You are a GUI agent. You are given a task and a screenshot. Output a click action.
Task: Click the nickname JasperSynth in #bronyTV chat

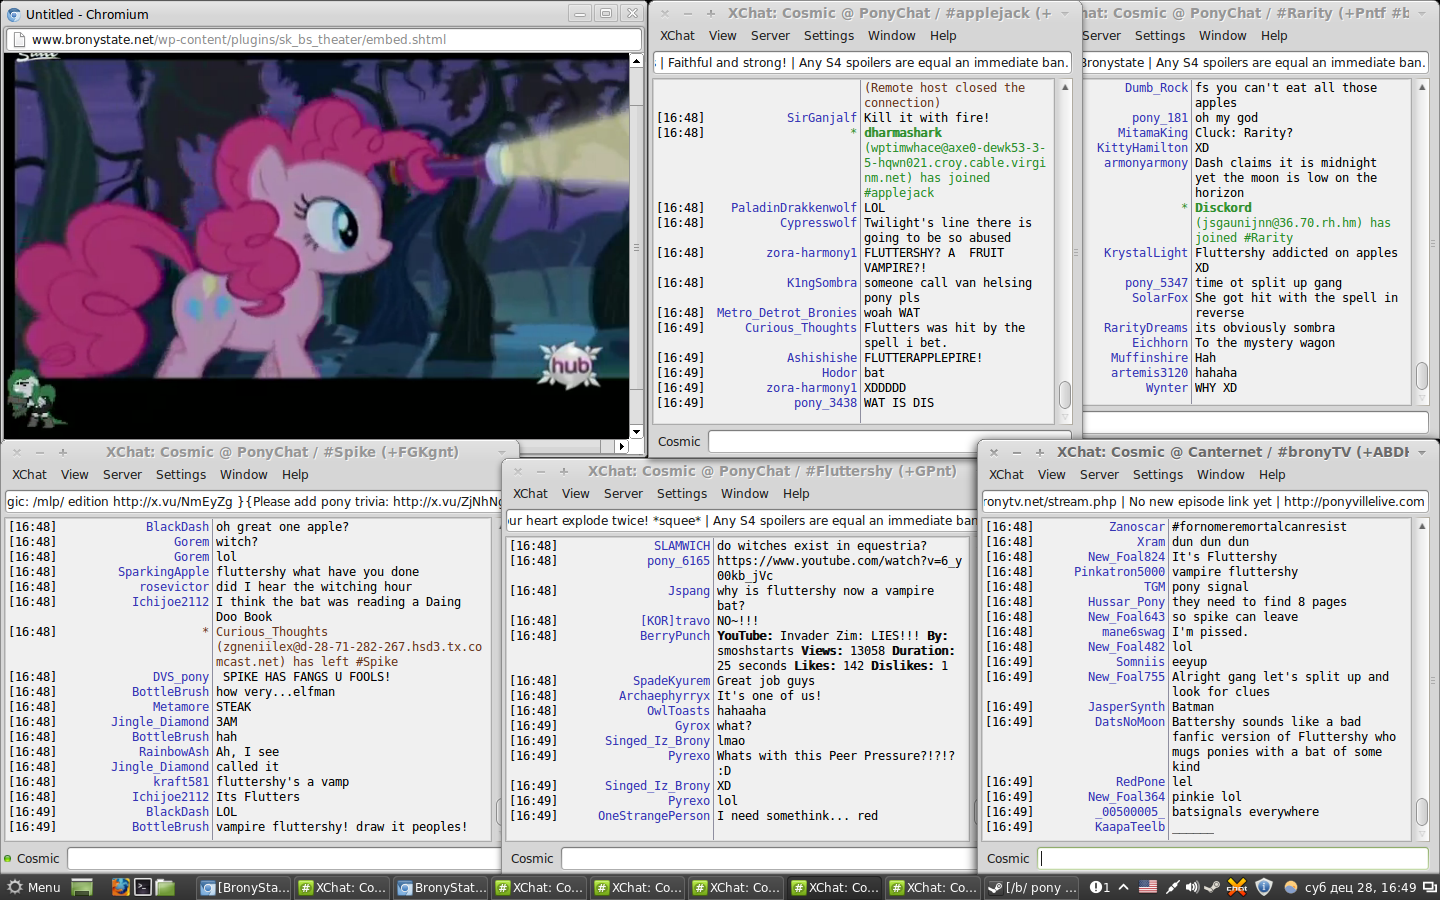tap(1127, 707)
